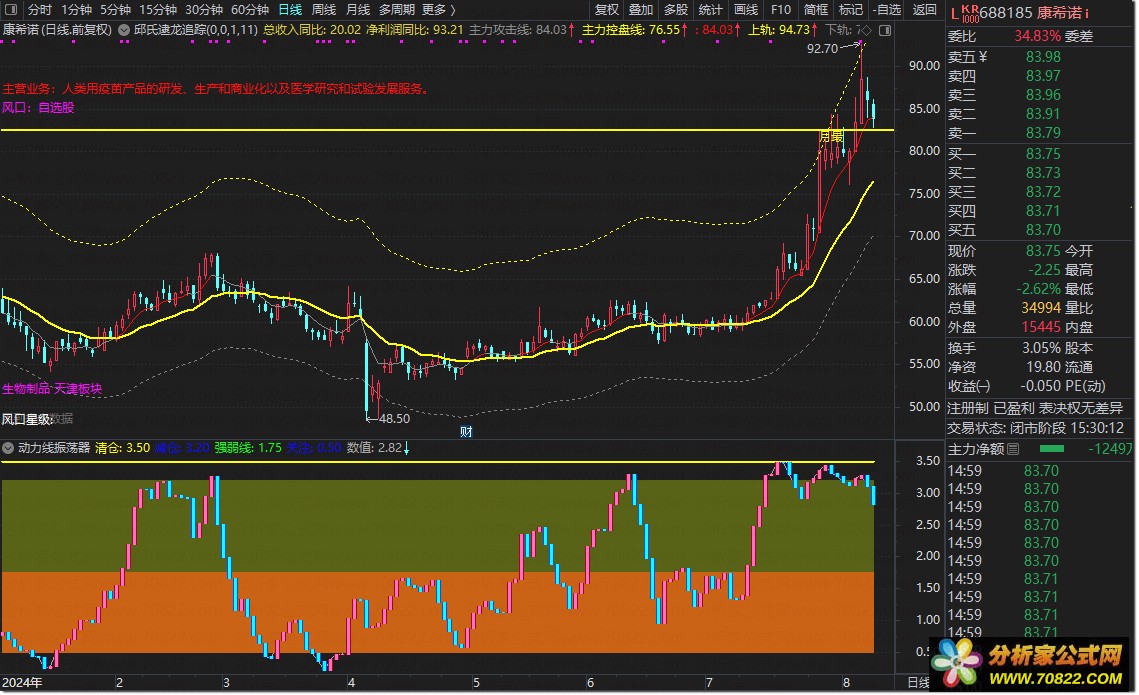Viewport: 1139px width, 695px height.
Task: Click the 上轨 94.73 indicator value
Action: [x=779, y=30]
